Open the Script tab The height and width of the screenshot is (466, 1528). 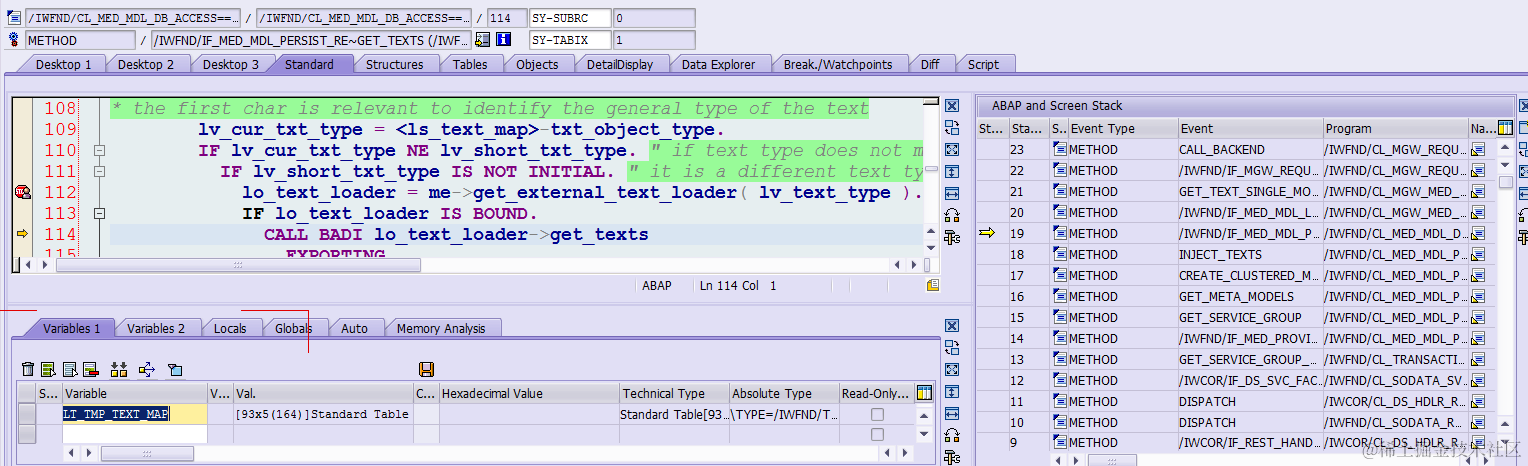(x=983, y=64)
